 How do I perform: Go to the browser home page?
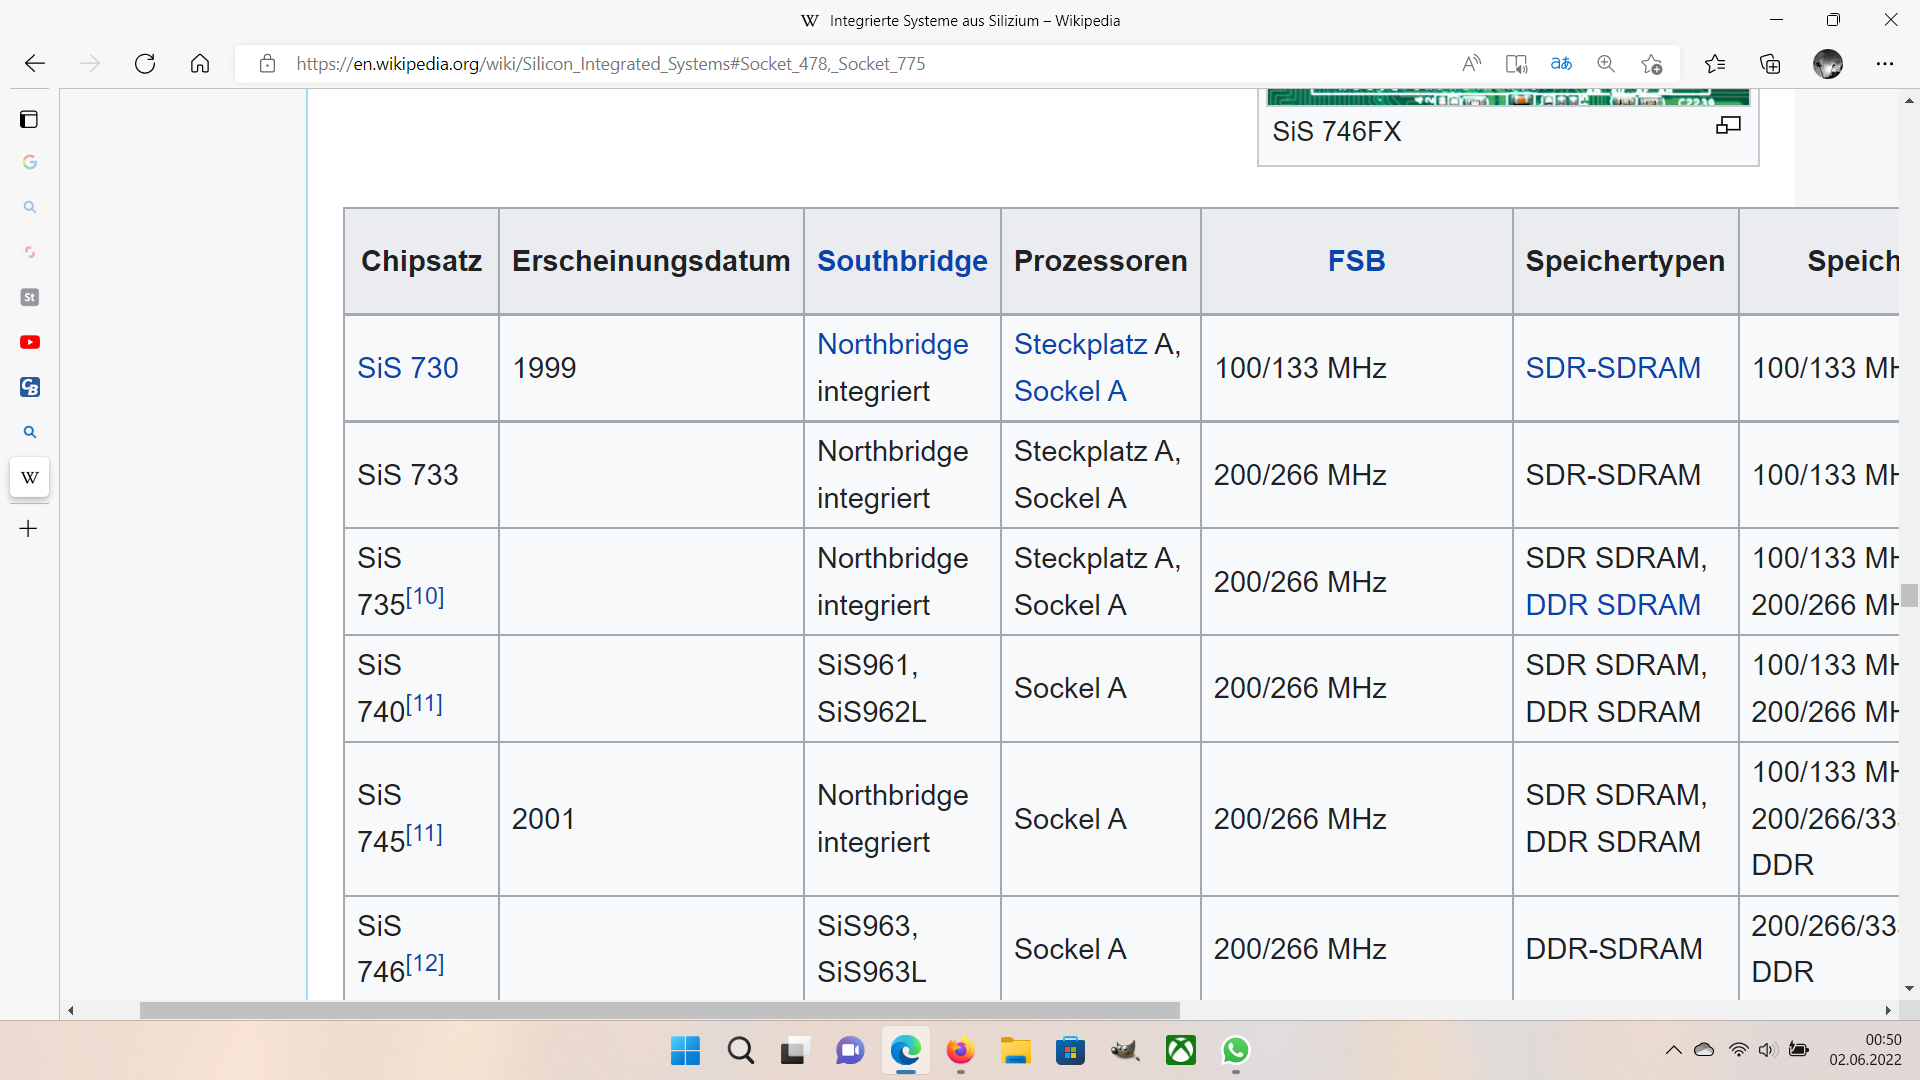tap(200, 64)
